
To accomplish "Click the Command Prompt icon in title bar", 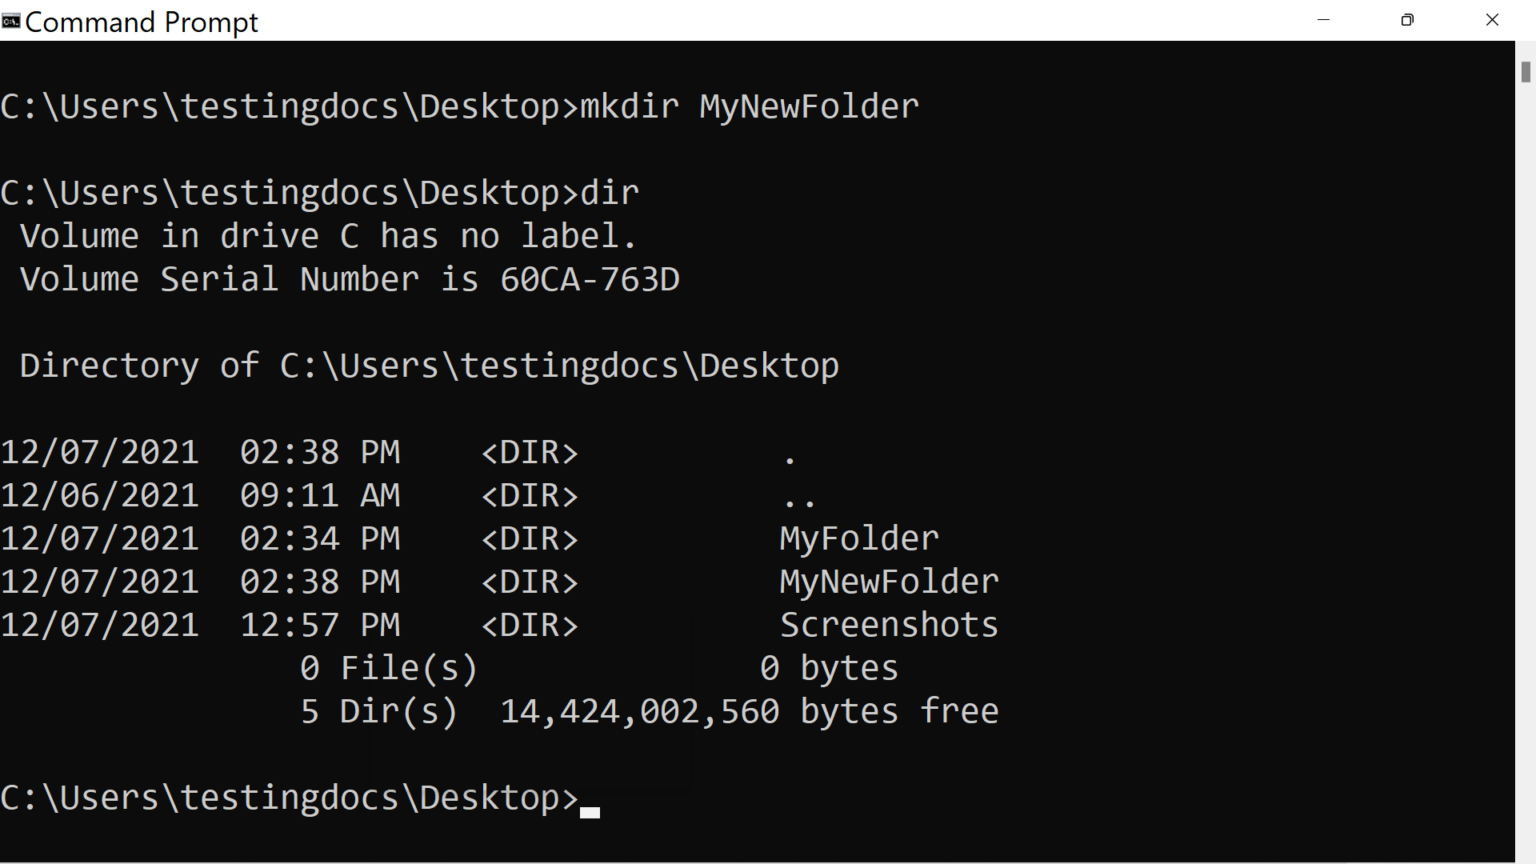I will 11,21.
